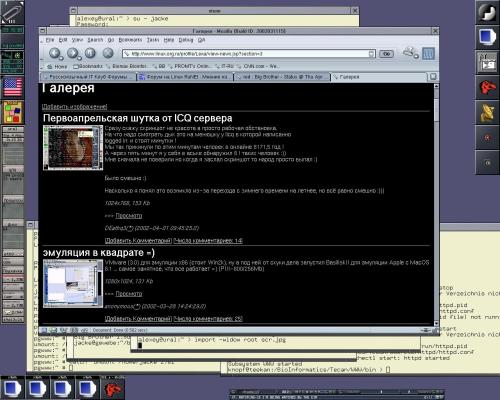Open the Tasks menu
Viewport: 500px width, 400px height.
pos(153,40)
